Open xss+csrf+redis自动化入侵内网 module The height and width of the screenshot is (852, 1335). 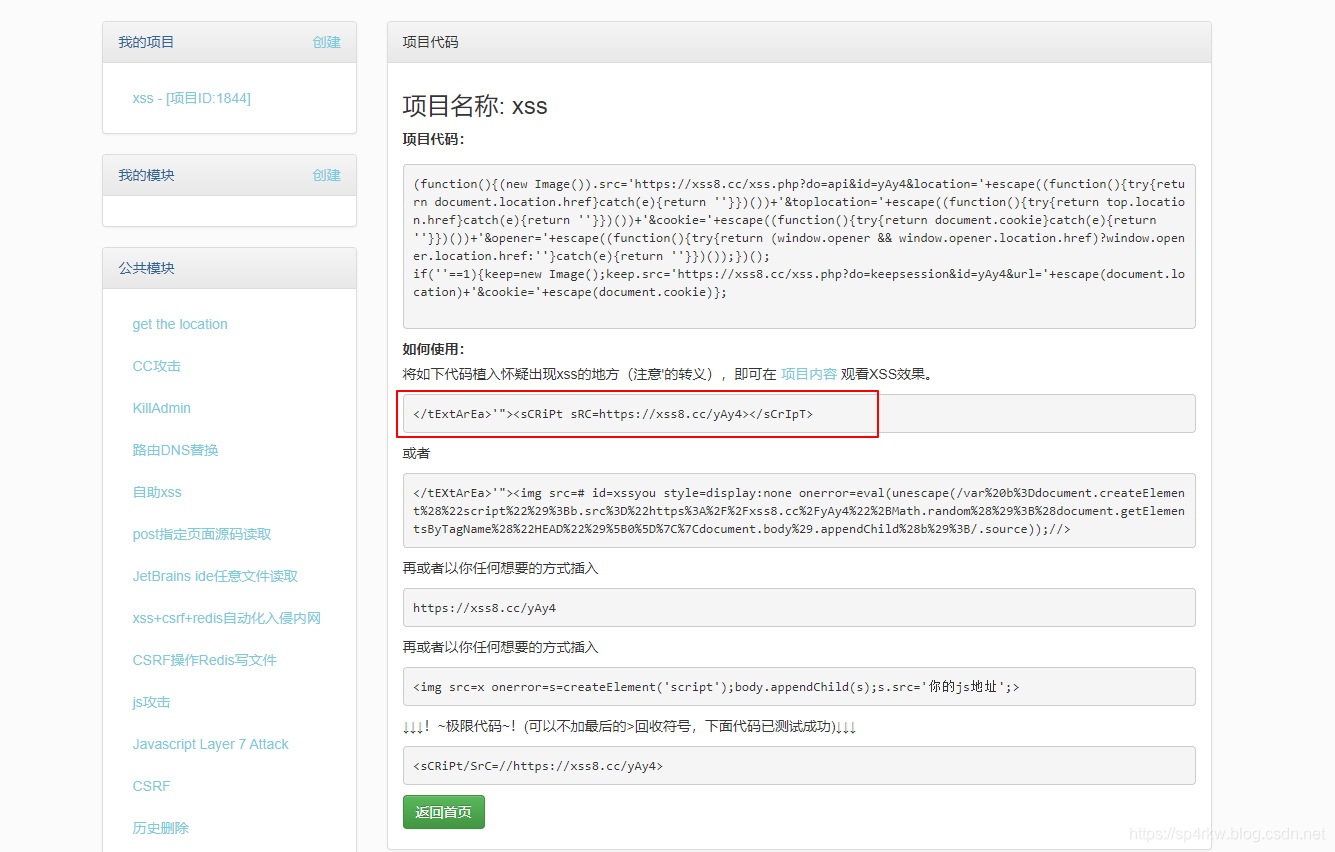(x=227, y=618)
